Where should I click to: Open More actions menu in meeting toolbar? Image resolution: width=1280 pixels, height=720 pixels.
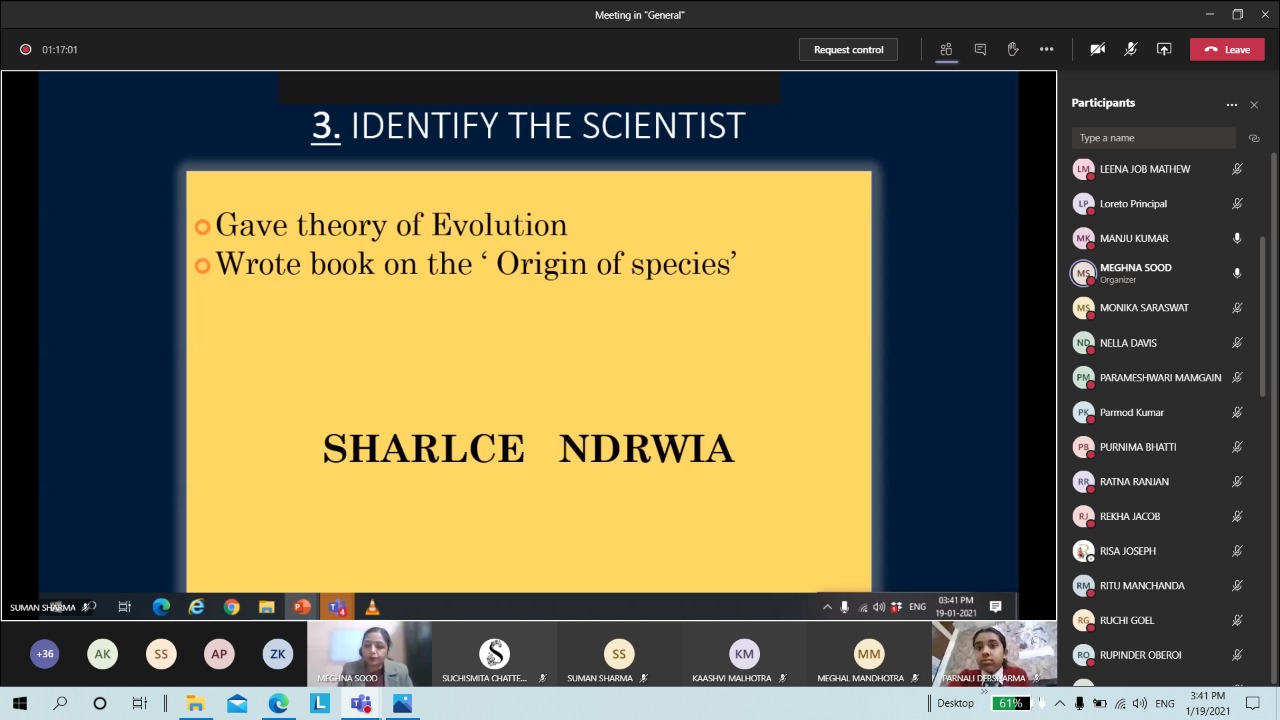(1046, 49)
